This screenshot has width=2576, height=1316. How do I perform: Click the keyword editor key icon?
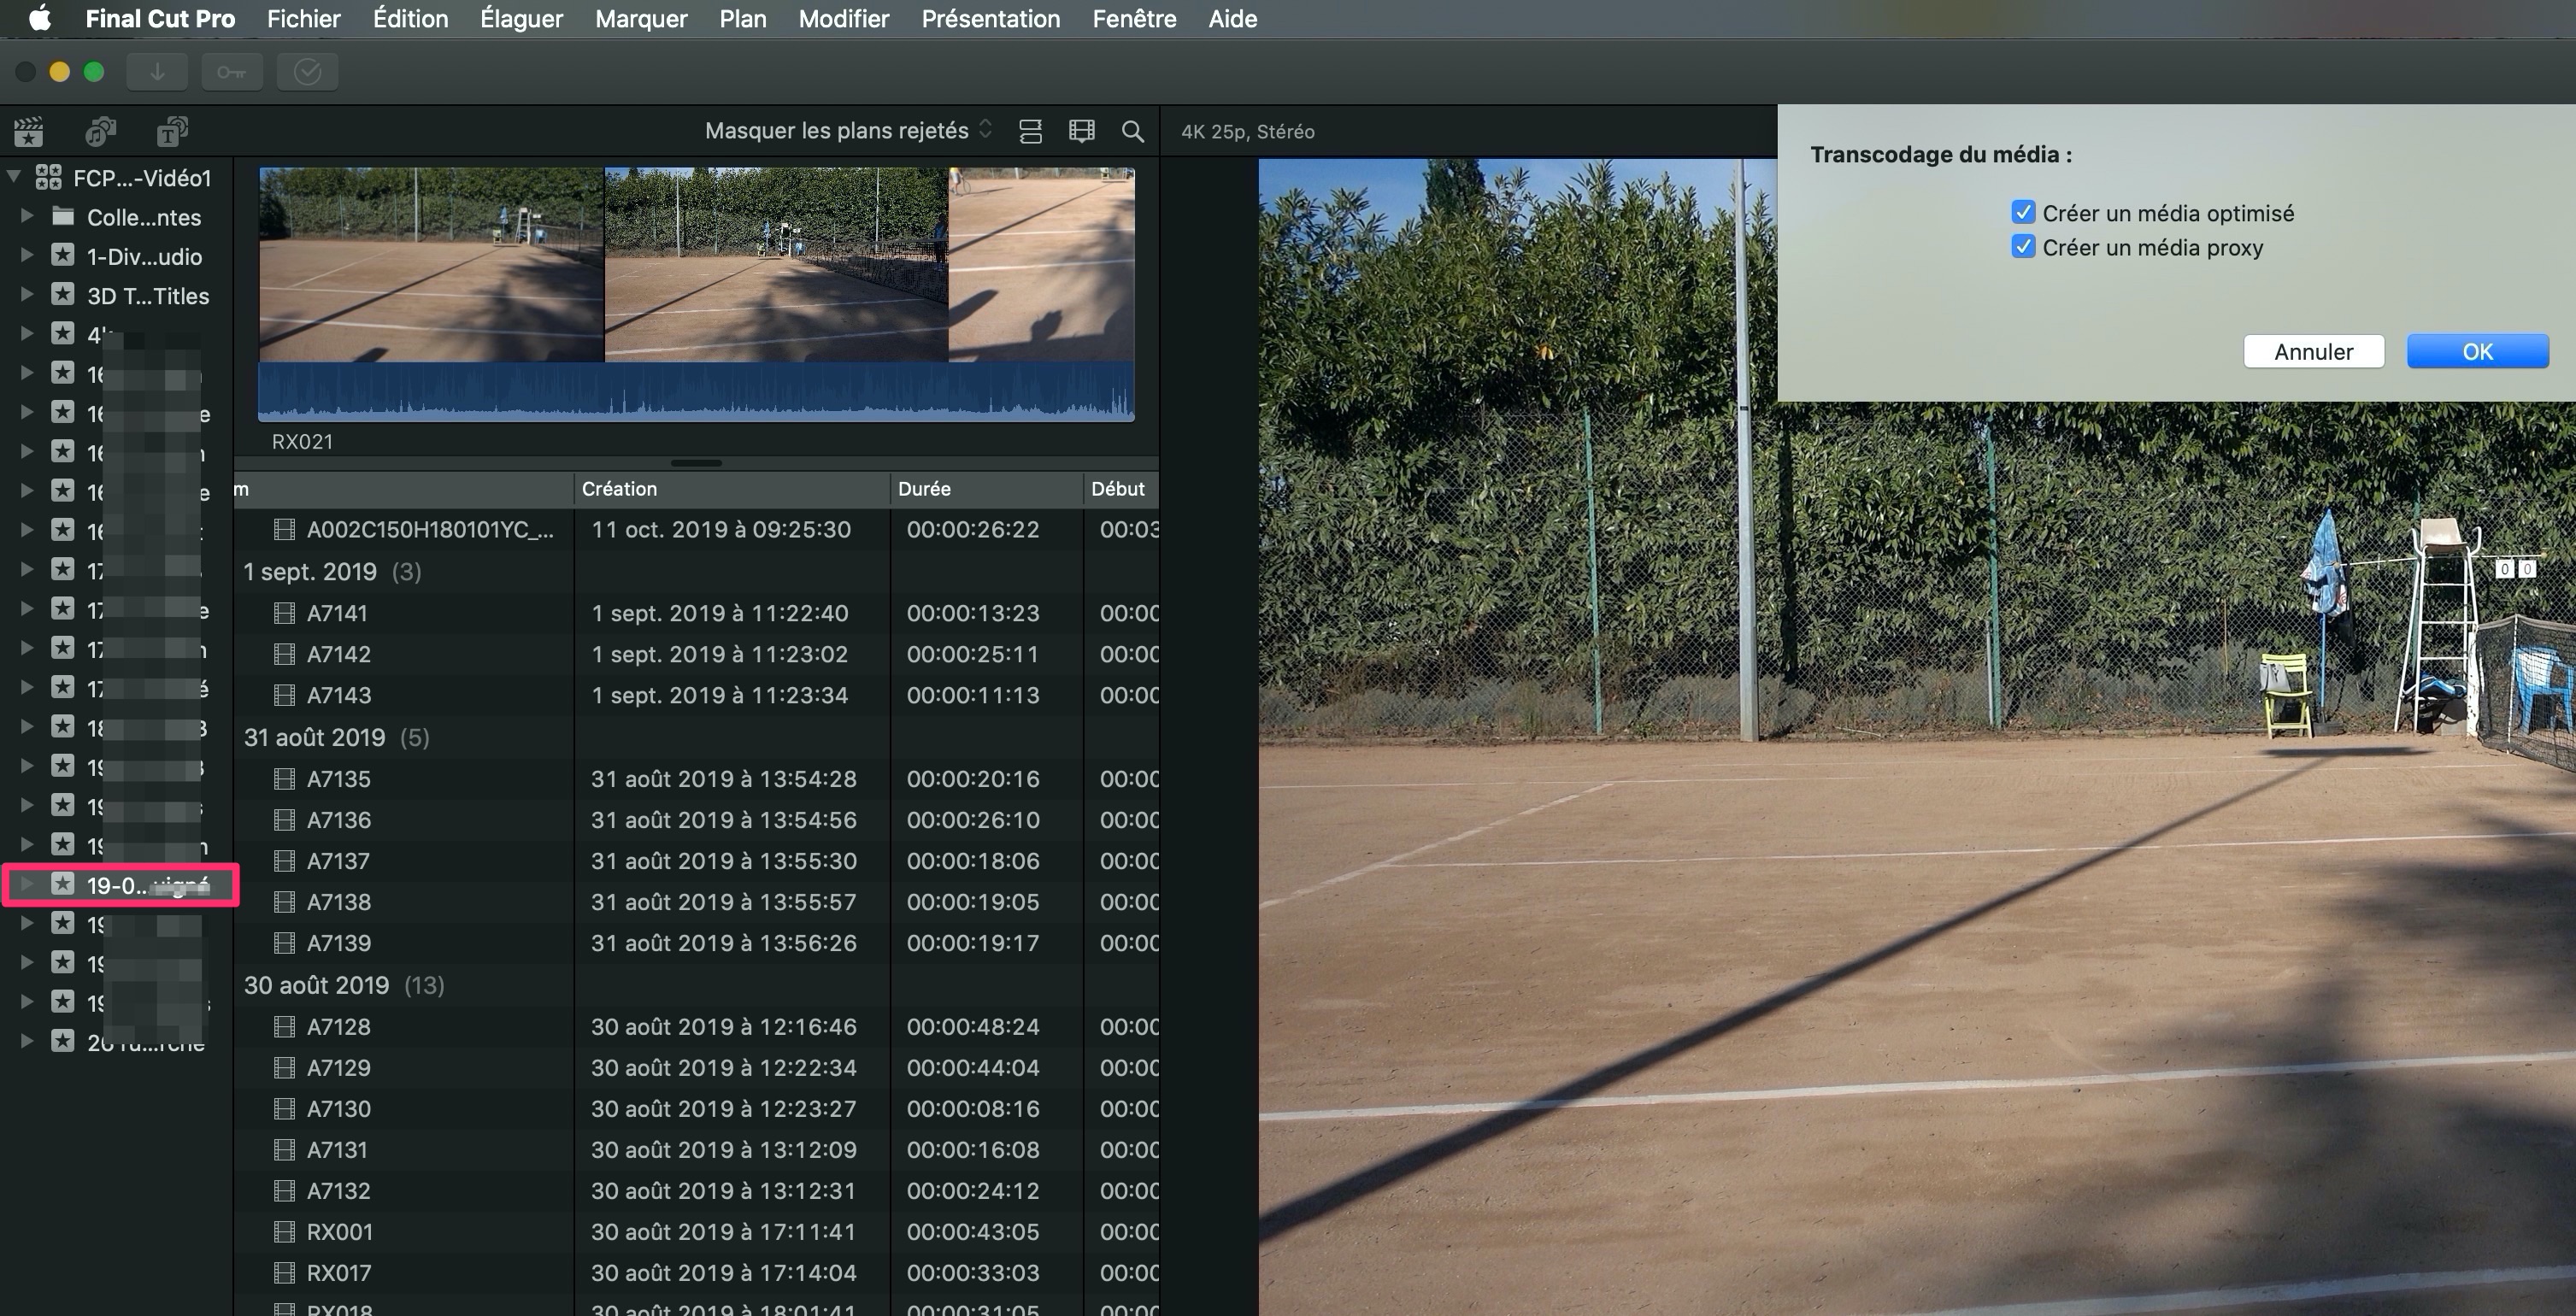coord(231,72)
